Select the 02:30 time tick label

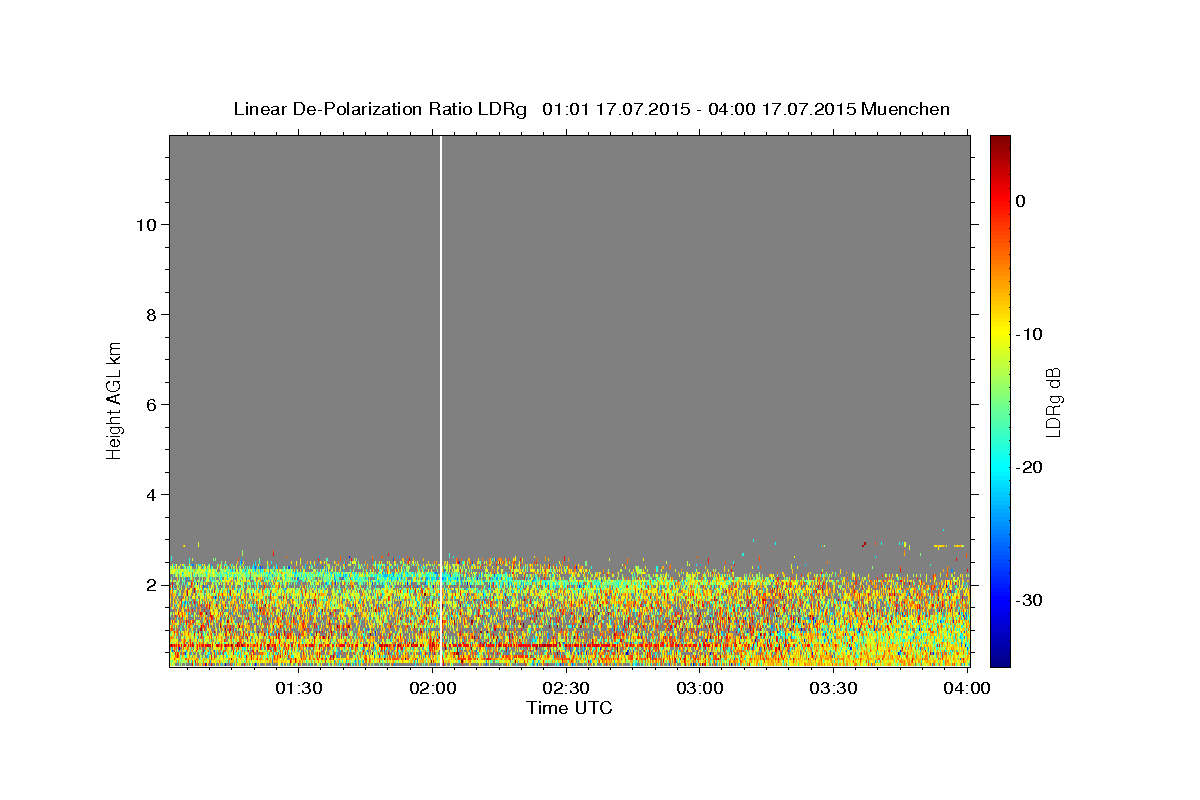click(566, 688)
